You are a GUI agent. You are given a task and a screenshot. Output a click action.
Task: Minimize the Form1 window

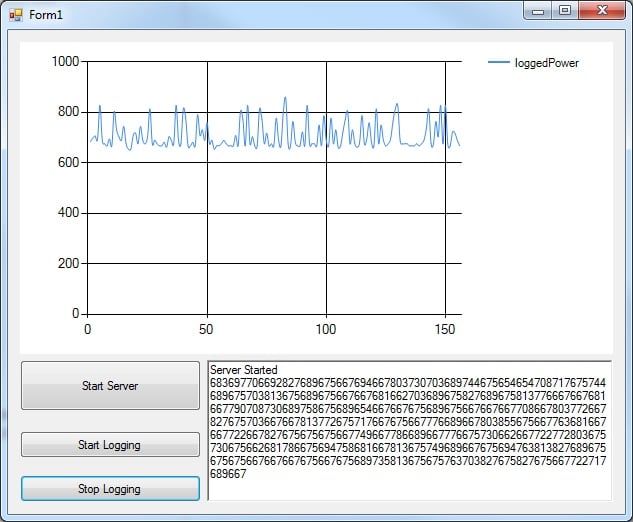click(x=540, y=10)
